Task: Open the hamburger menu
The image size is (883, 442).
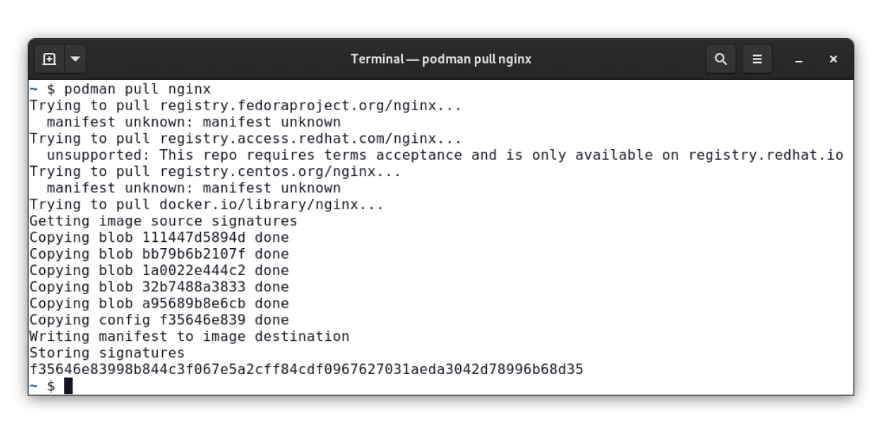Action: 757,59
